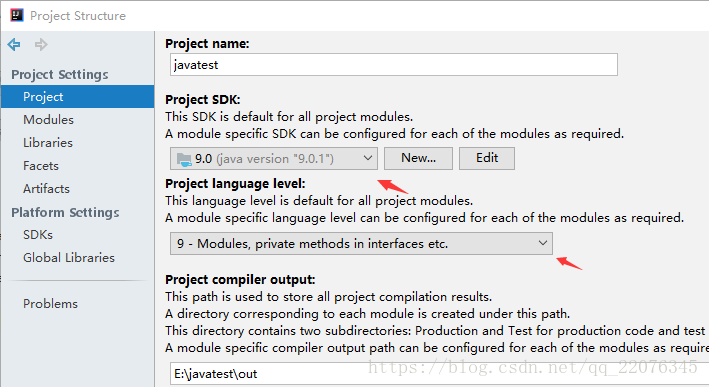Click the IntelliJ IDEA logo in title bar
This screenshot has width=709, height=387.
17,15
